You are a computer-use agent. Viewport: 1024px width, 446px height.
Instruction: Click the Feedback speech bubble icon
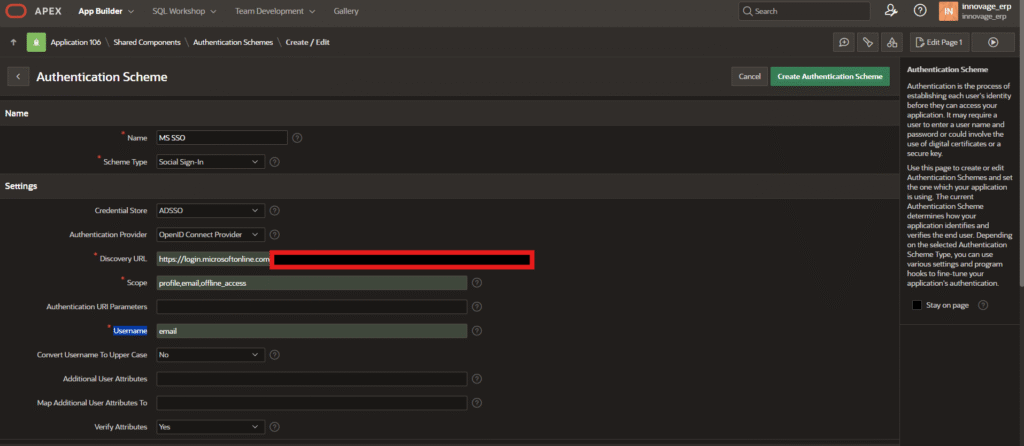tap(844, 42)
